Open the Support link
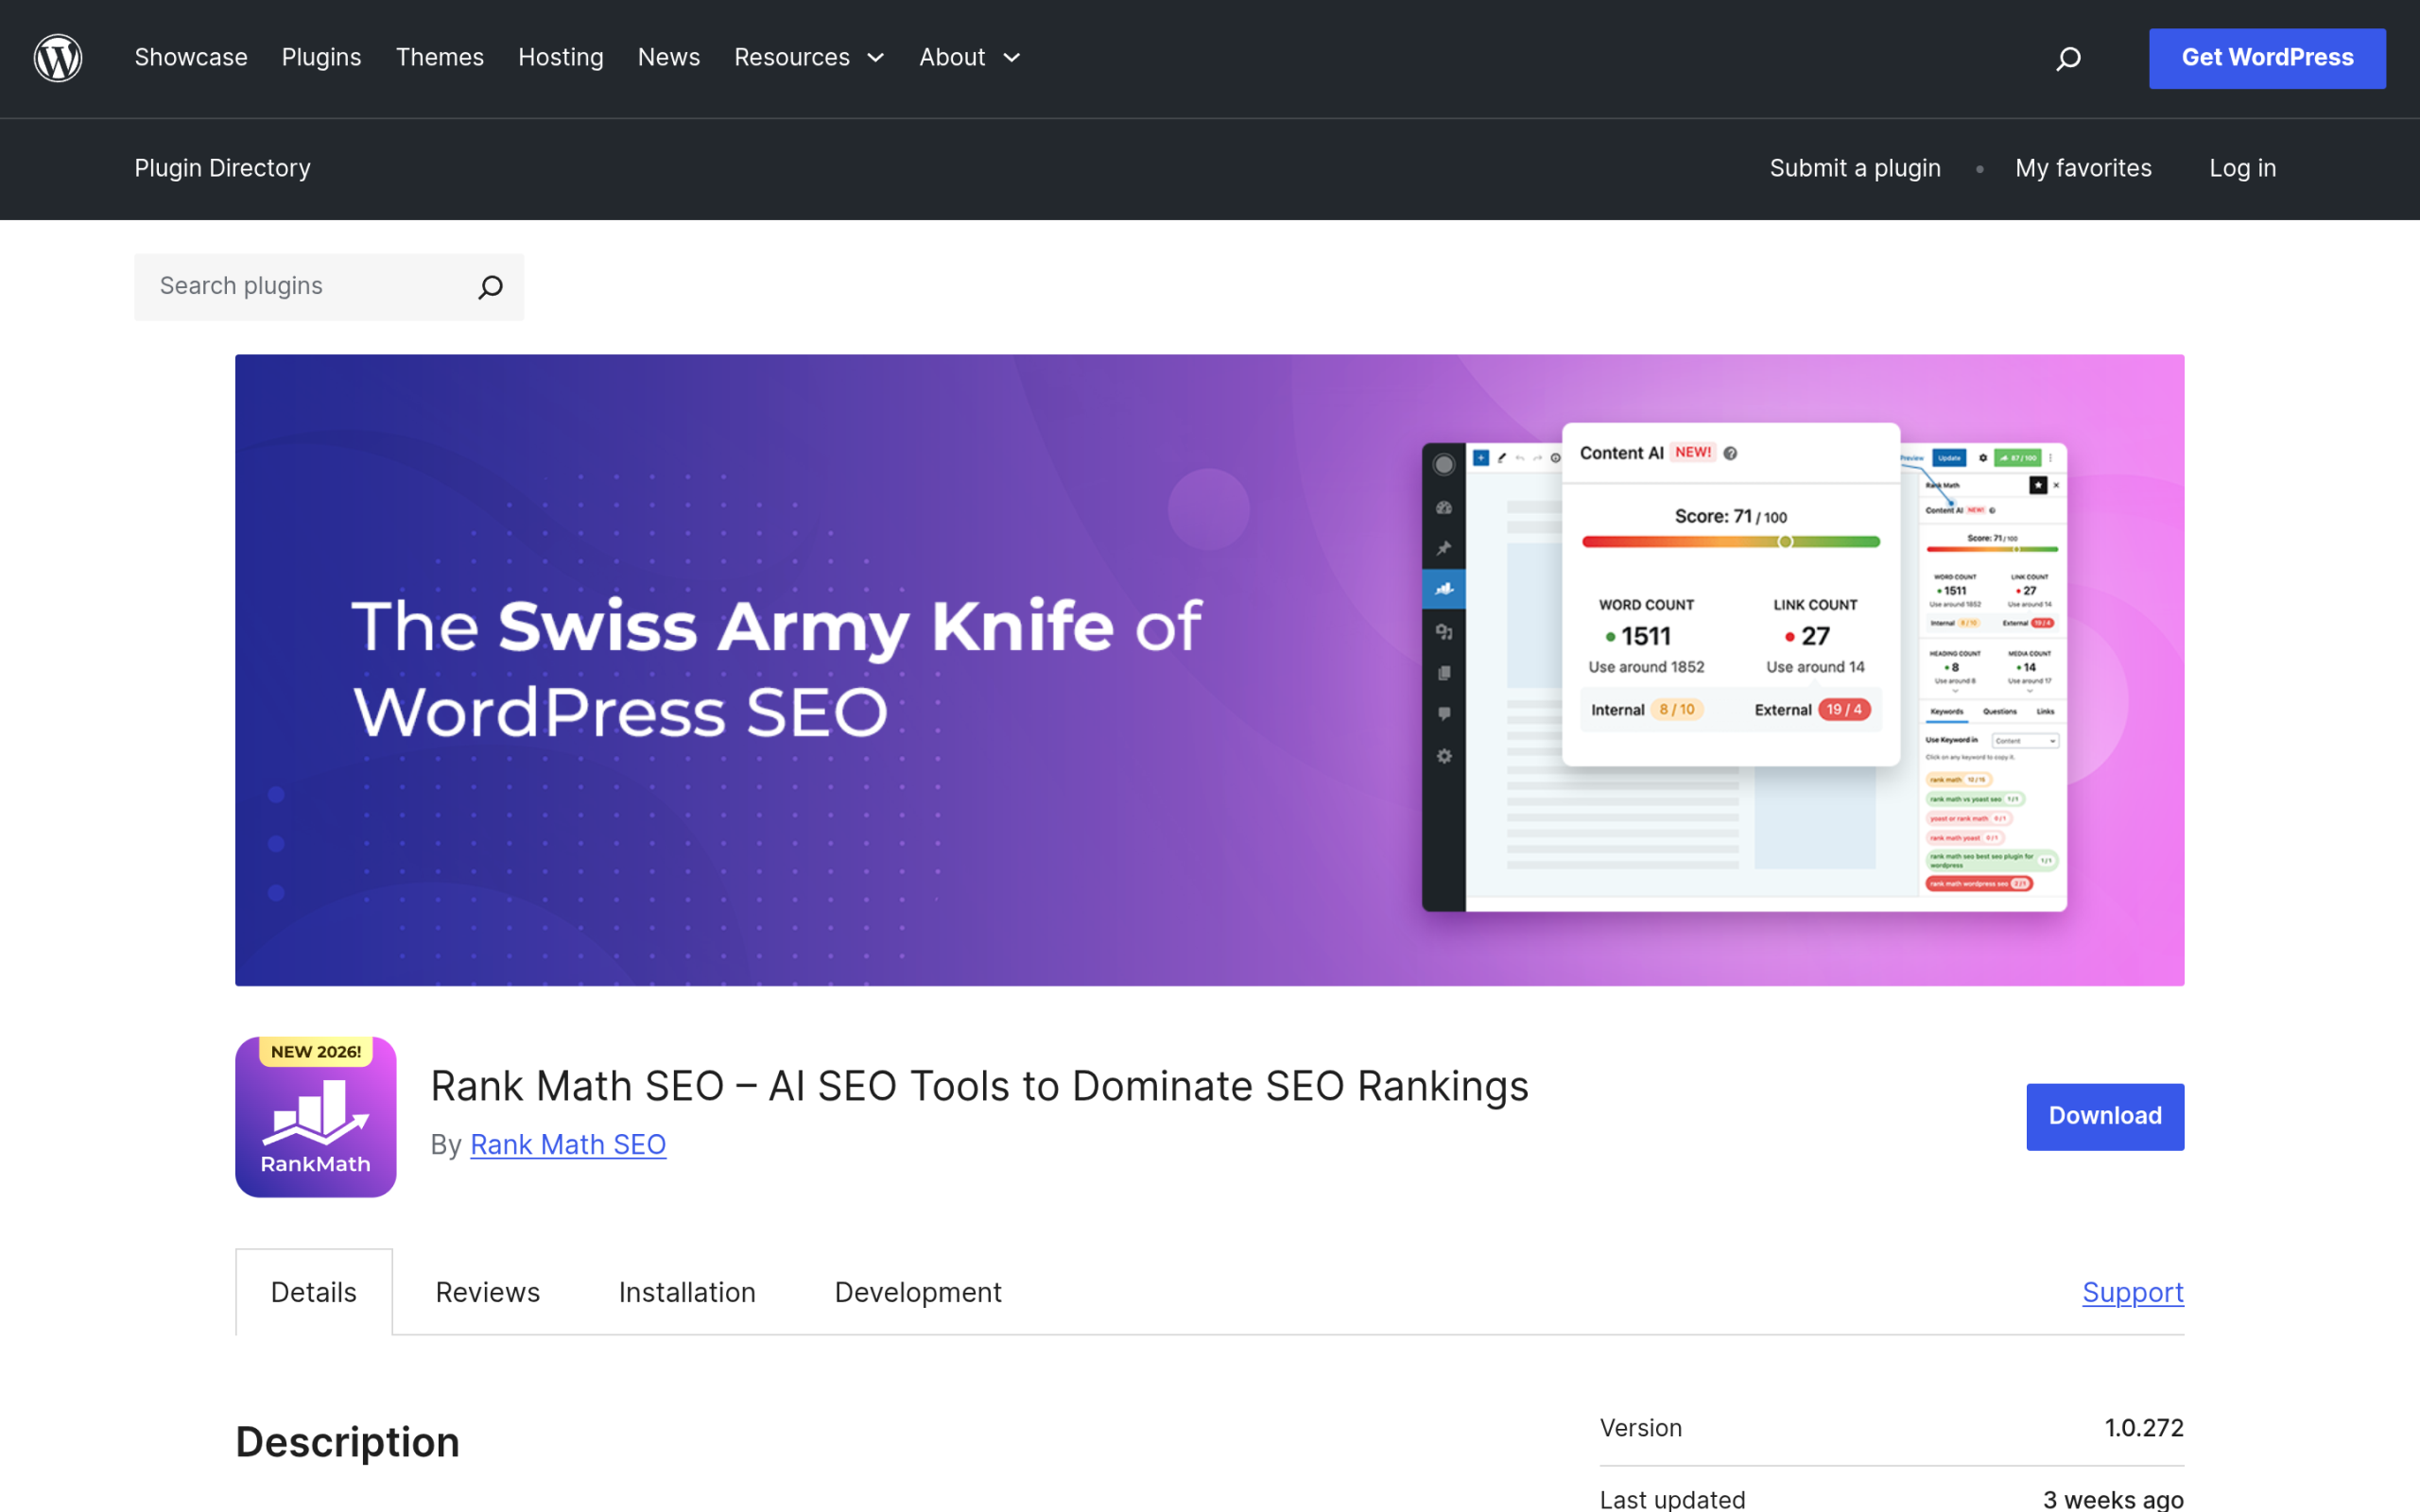This screenshot has width=2420, height=1512. [2133, 1292]
